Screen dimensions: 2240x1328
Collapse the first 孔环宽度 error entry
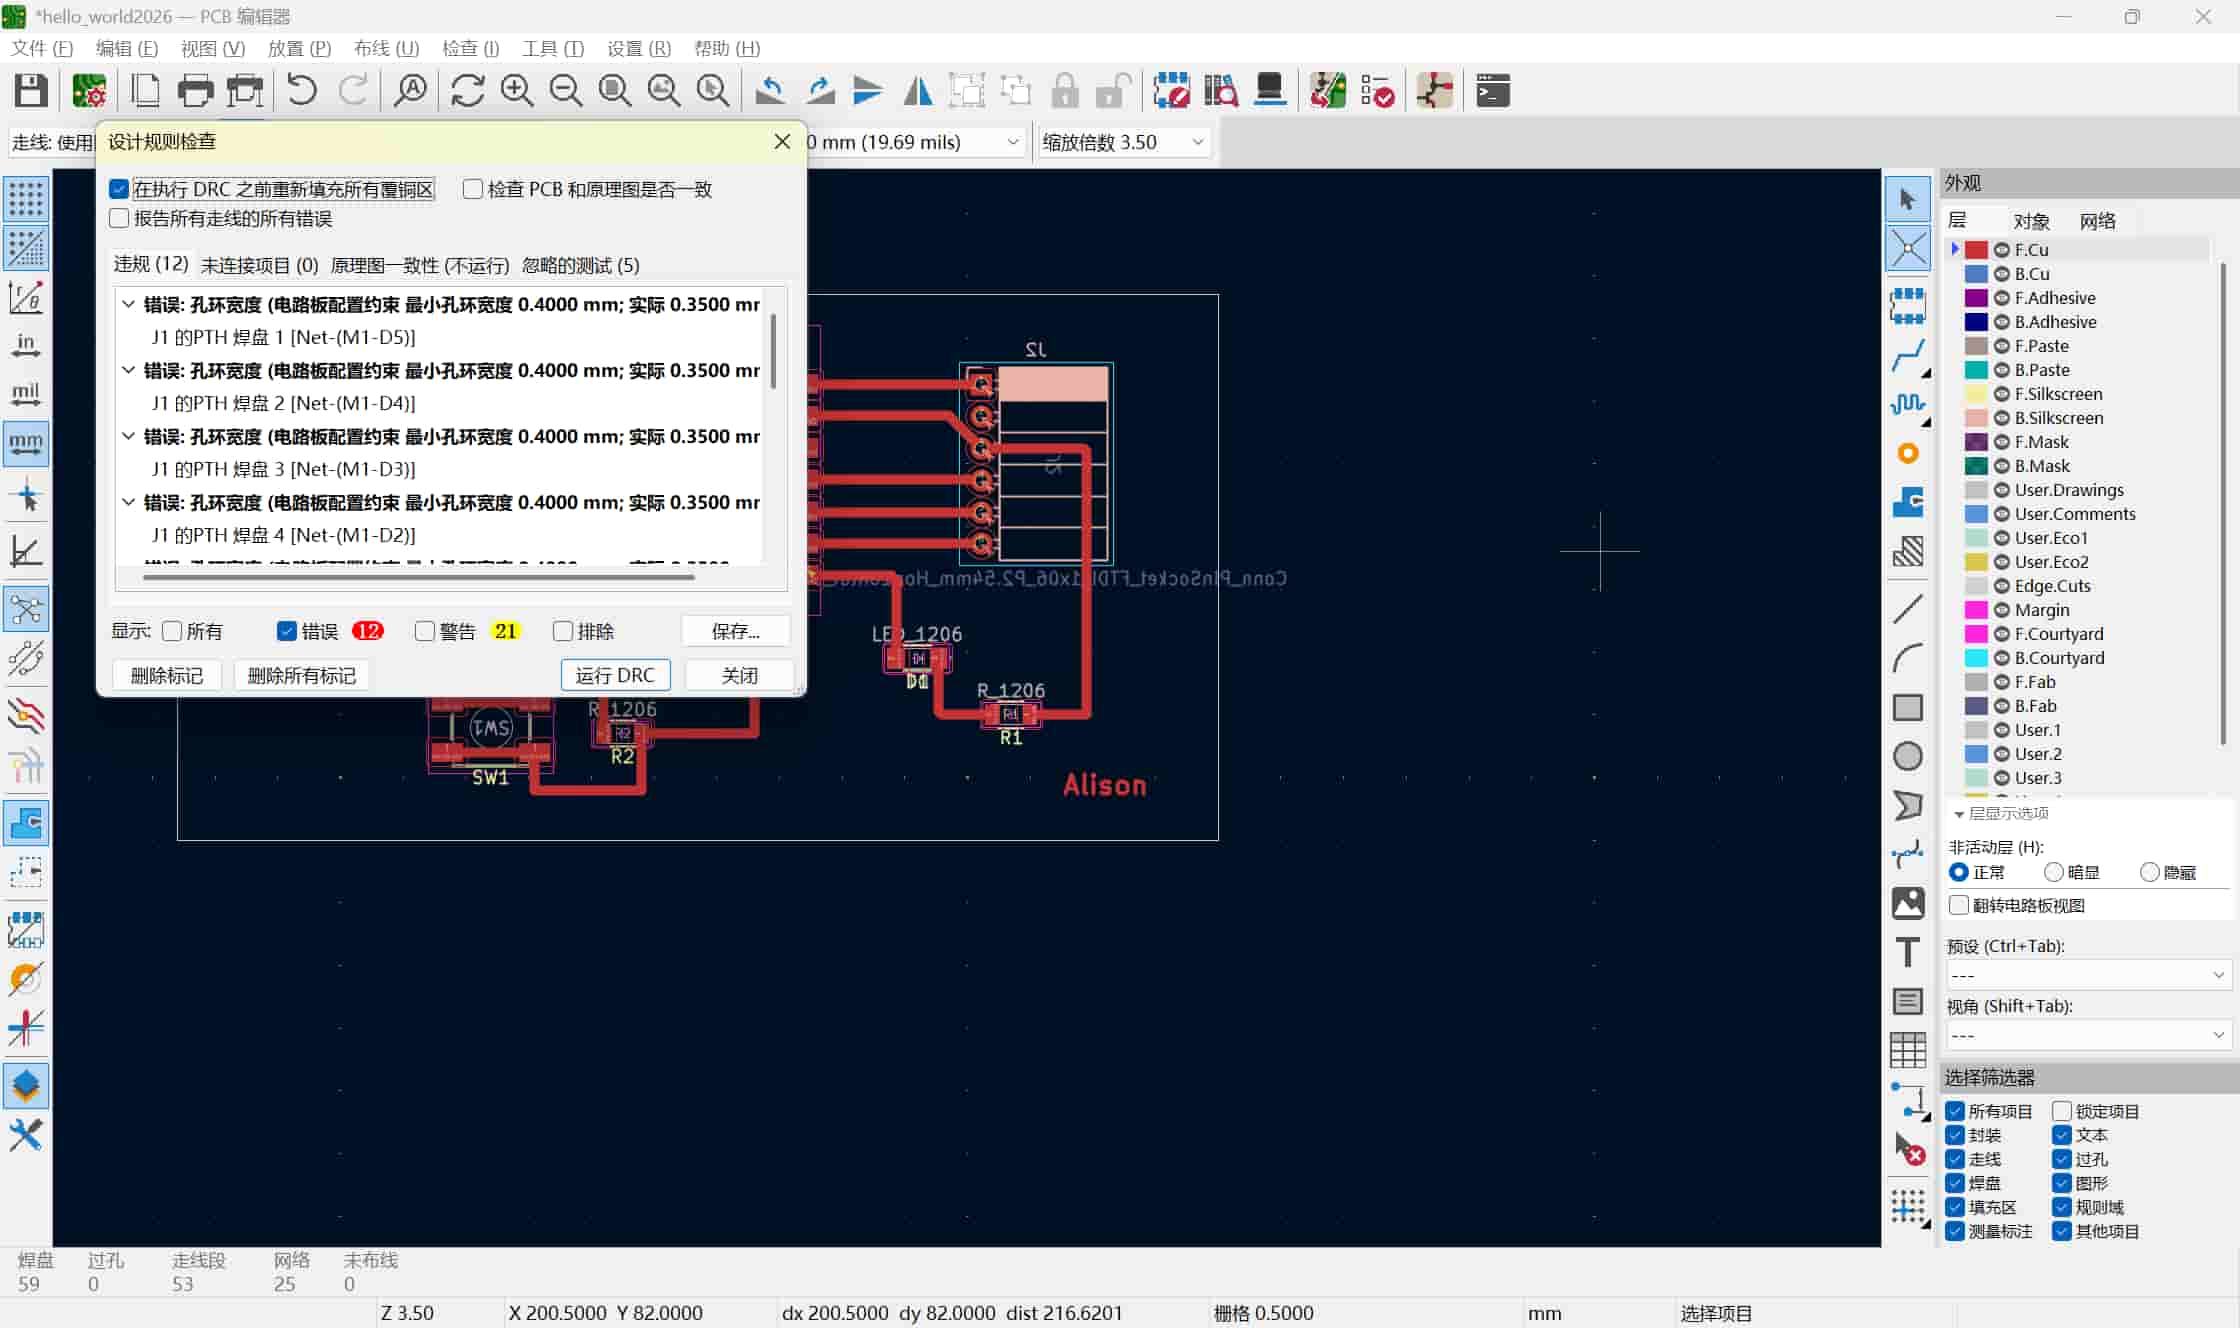click(128, 304)
